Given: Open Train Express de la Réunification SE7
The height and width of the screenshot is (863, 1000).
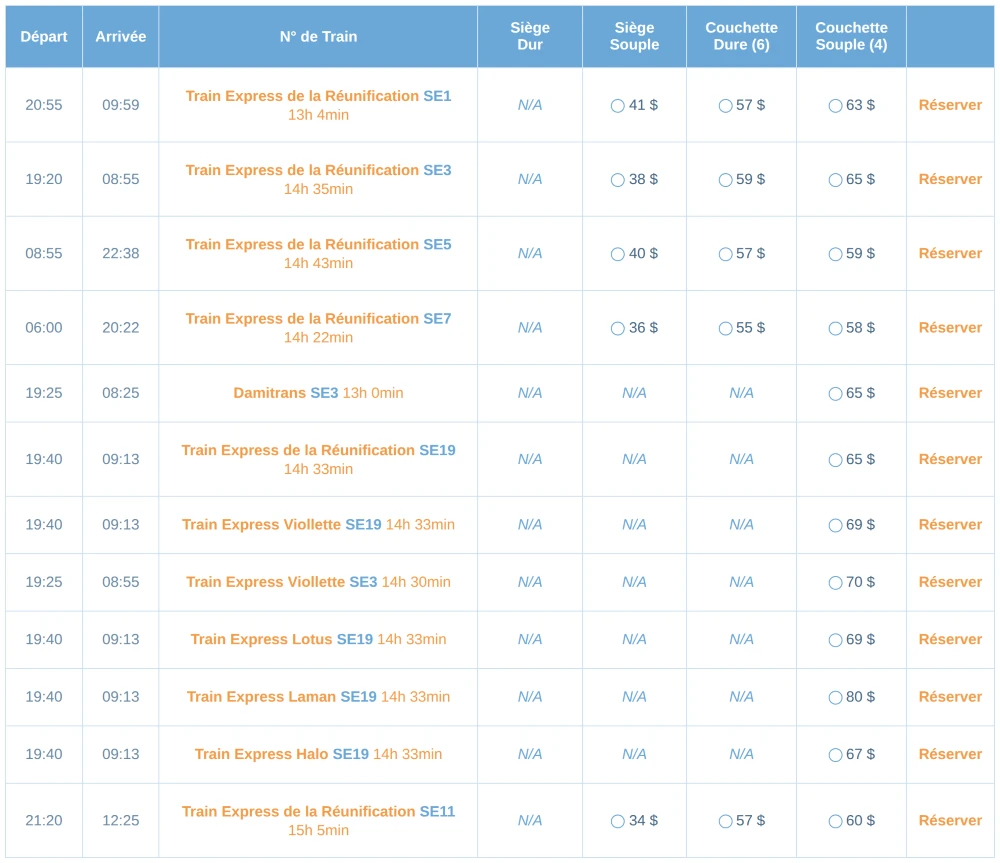Looking at the screenshot, I should [318, 318].
